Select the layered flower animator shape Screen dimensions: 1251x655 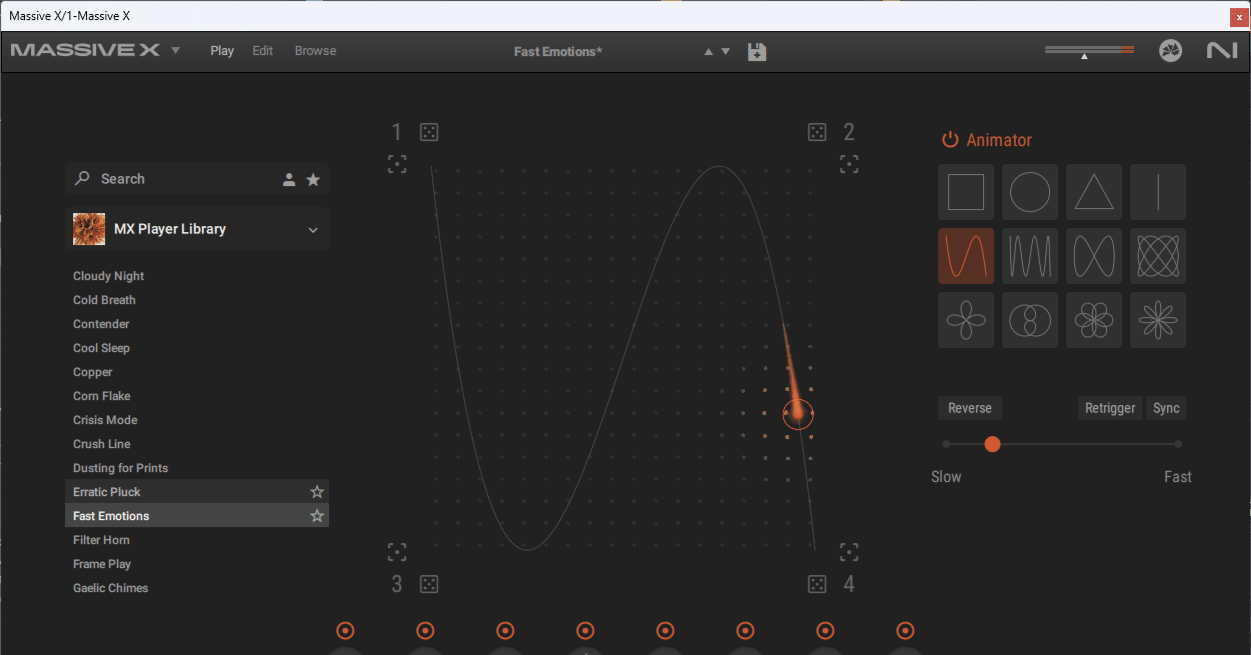pyautogui.click(x=1094, y=320)
